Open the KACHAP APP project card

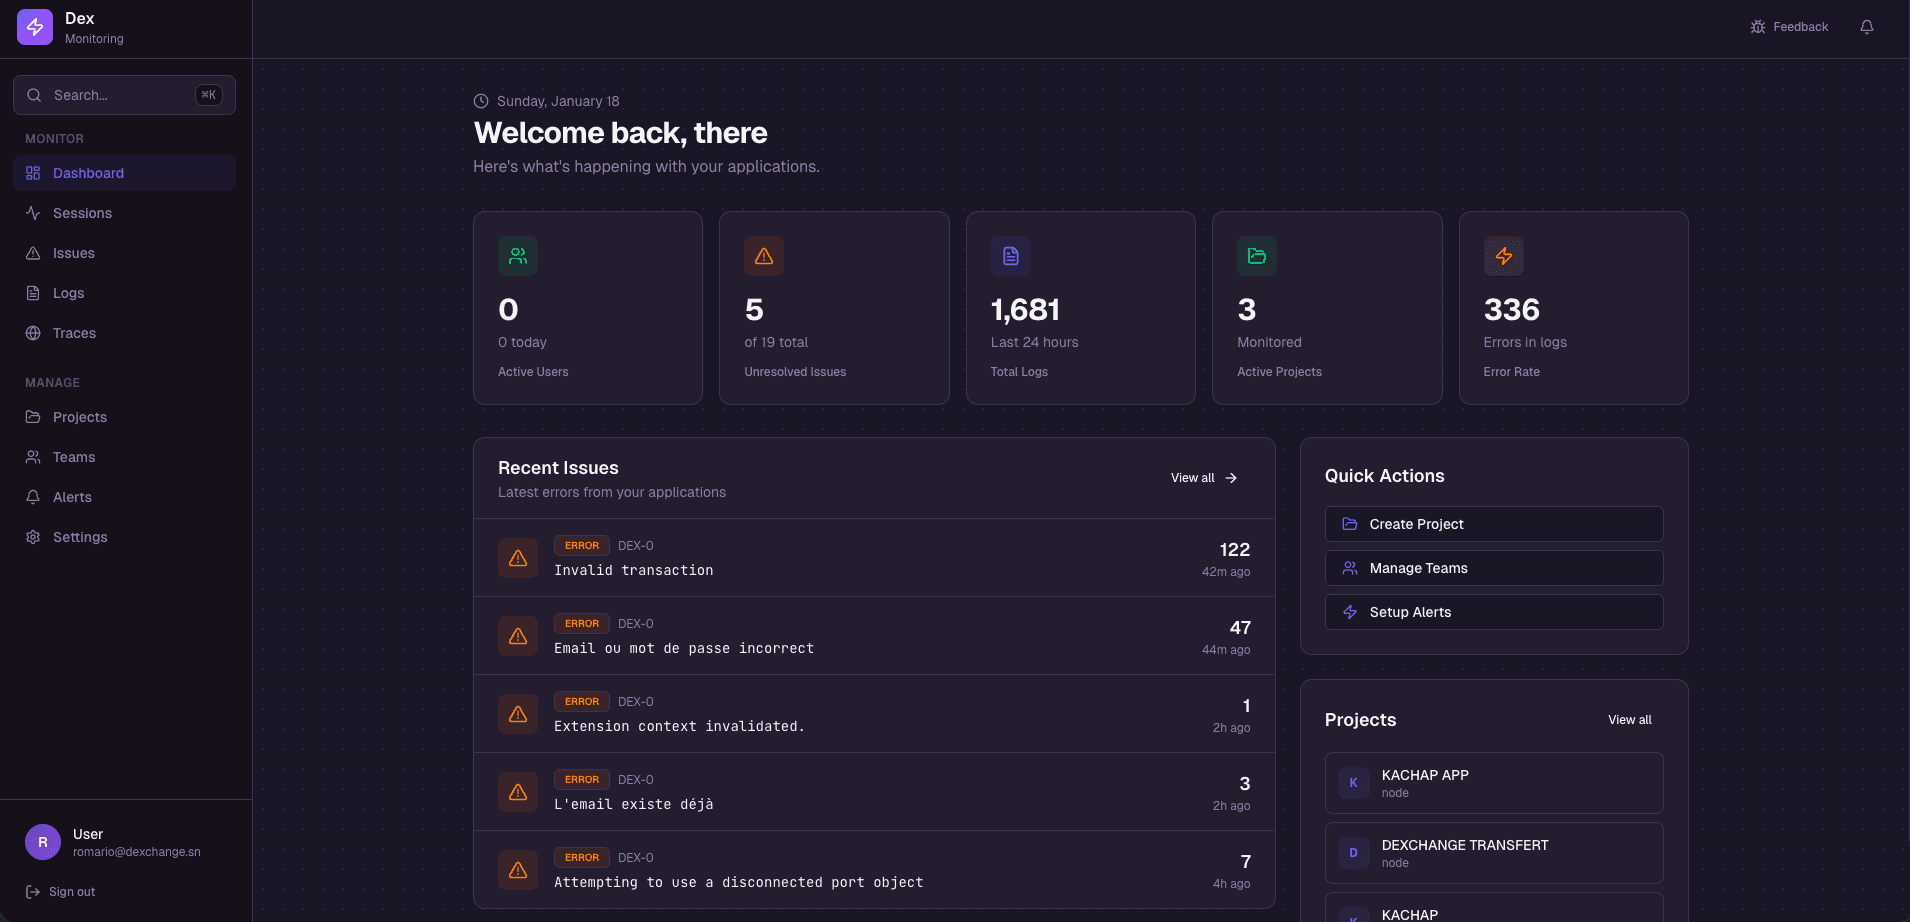click(x=1493, y=782)
